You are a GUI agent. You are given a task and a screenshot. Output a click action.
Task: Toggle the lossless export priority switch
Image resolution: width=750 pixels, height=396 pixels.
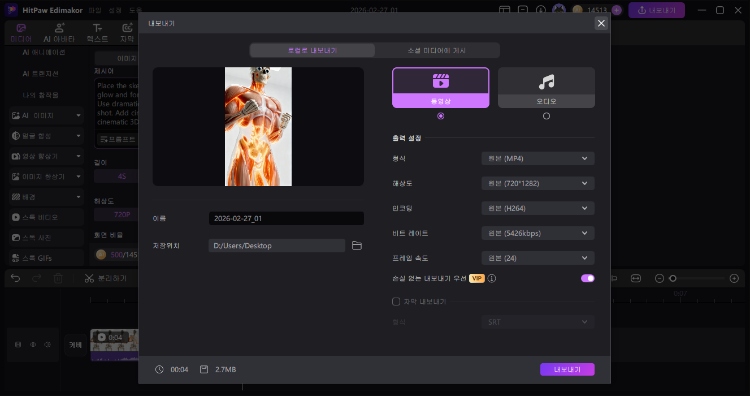point(587,278)
